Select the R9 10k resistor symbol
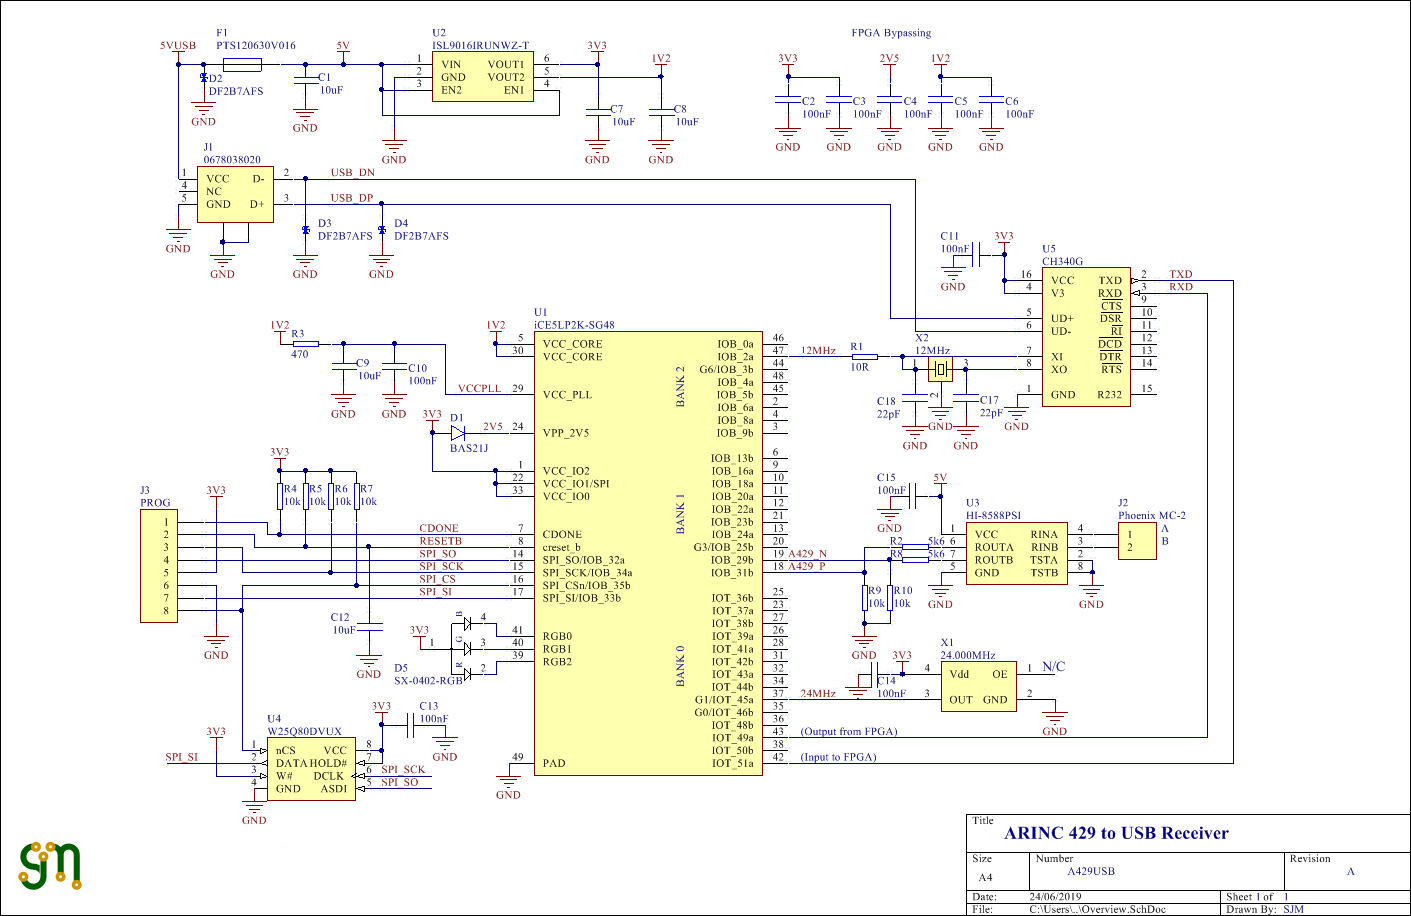1411x916 pixels. tap(864, 597)
